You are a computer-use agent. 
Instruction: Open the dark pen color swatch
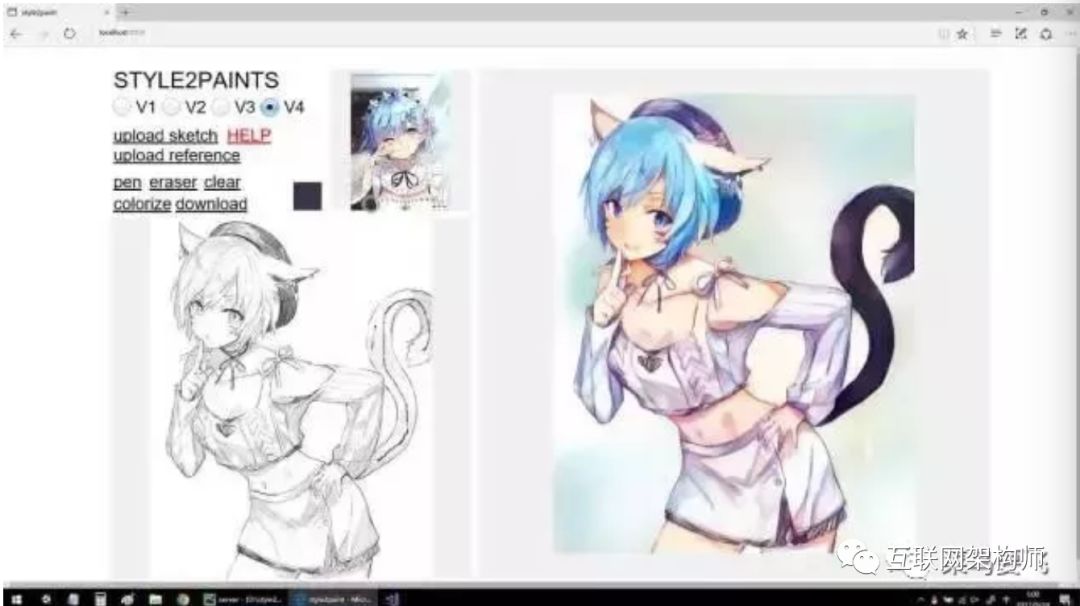(307, 196)
